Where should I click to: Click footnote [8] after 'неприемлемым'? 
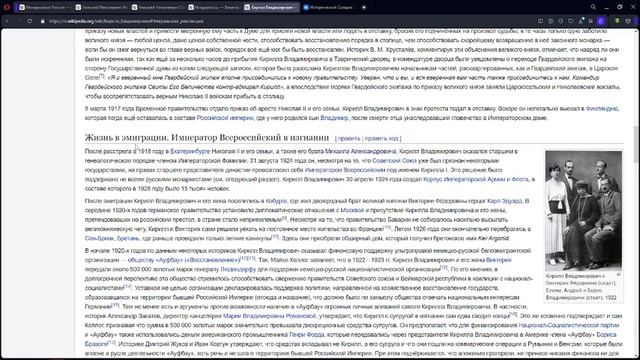click(x=284, y=218)
